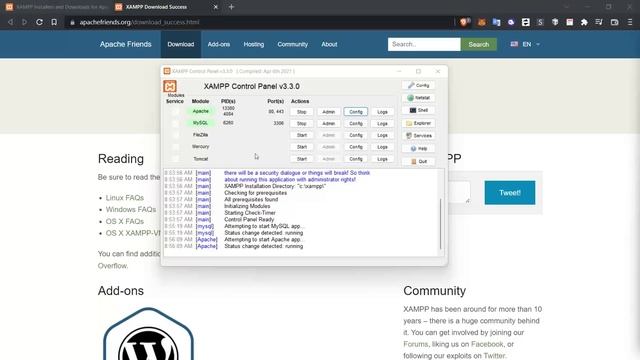Bookmark this page
Viewport: 640px width, 360px height.
(x=54, y=22)
